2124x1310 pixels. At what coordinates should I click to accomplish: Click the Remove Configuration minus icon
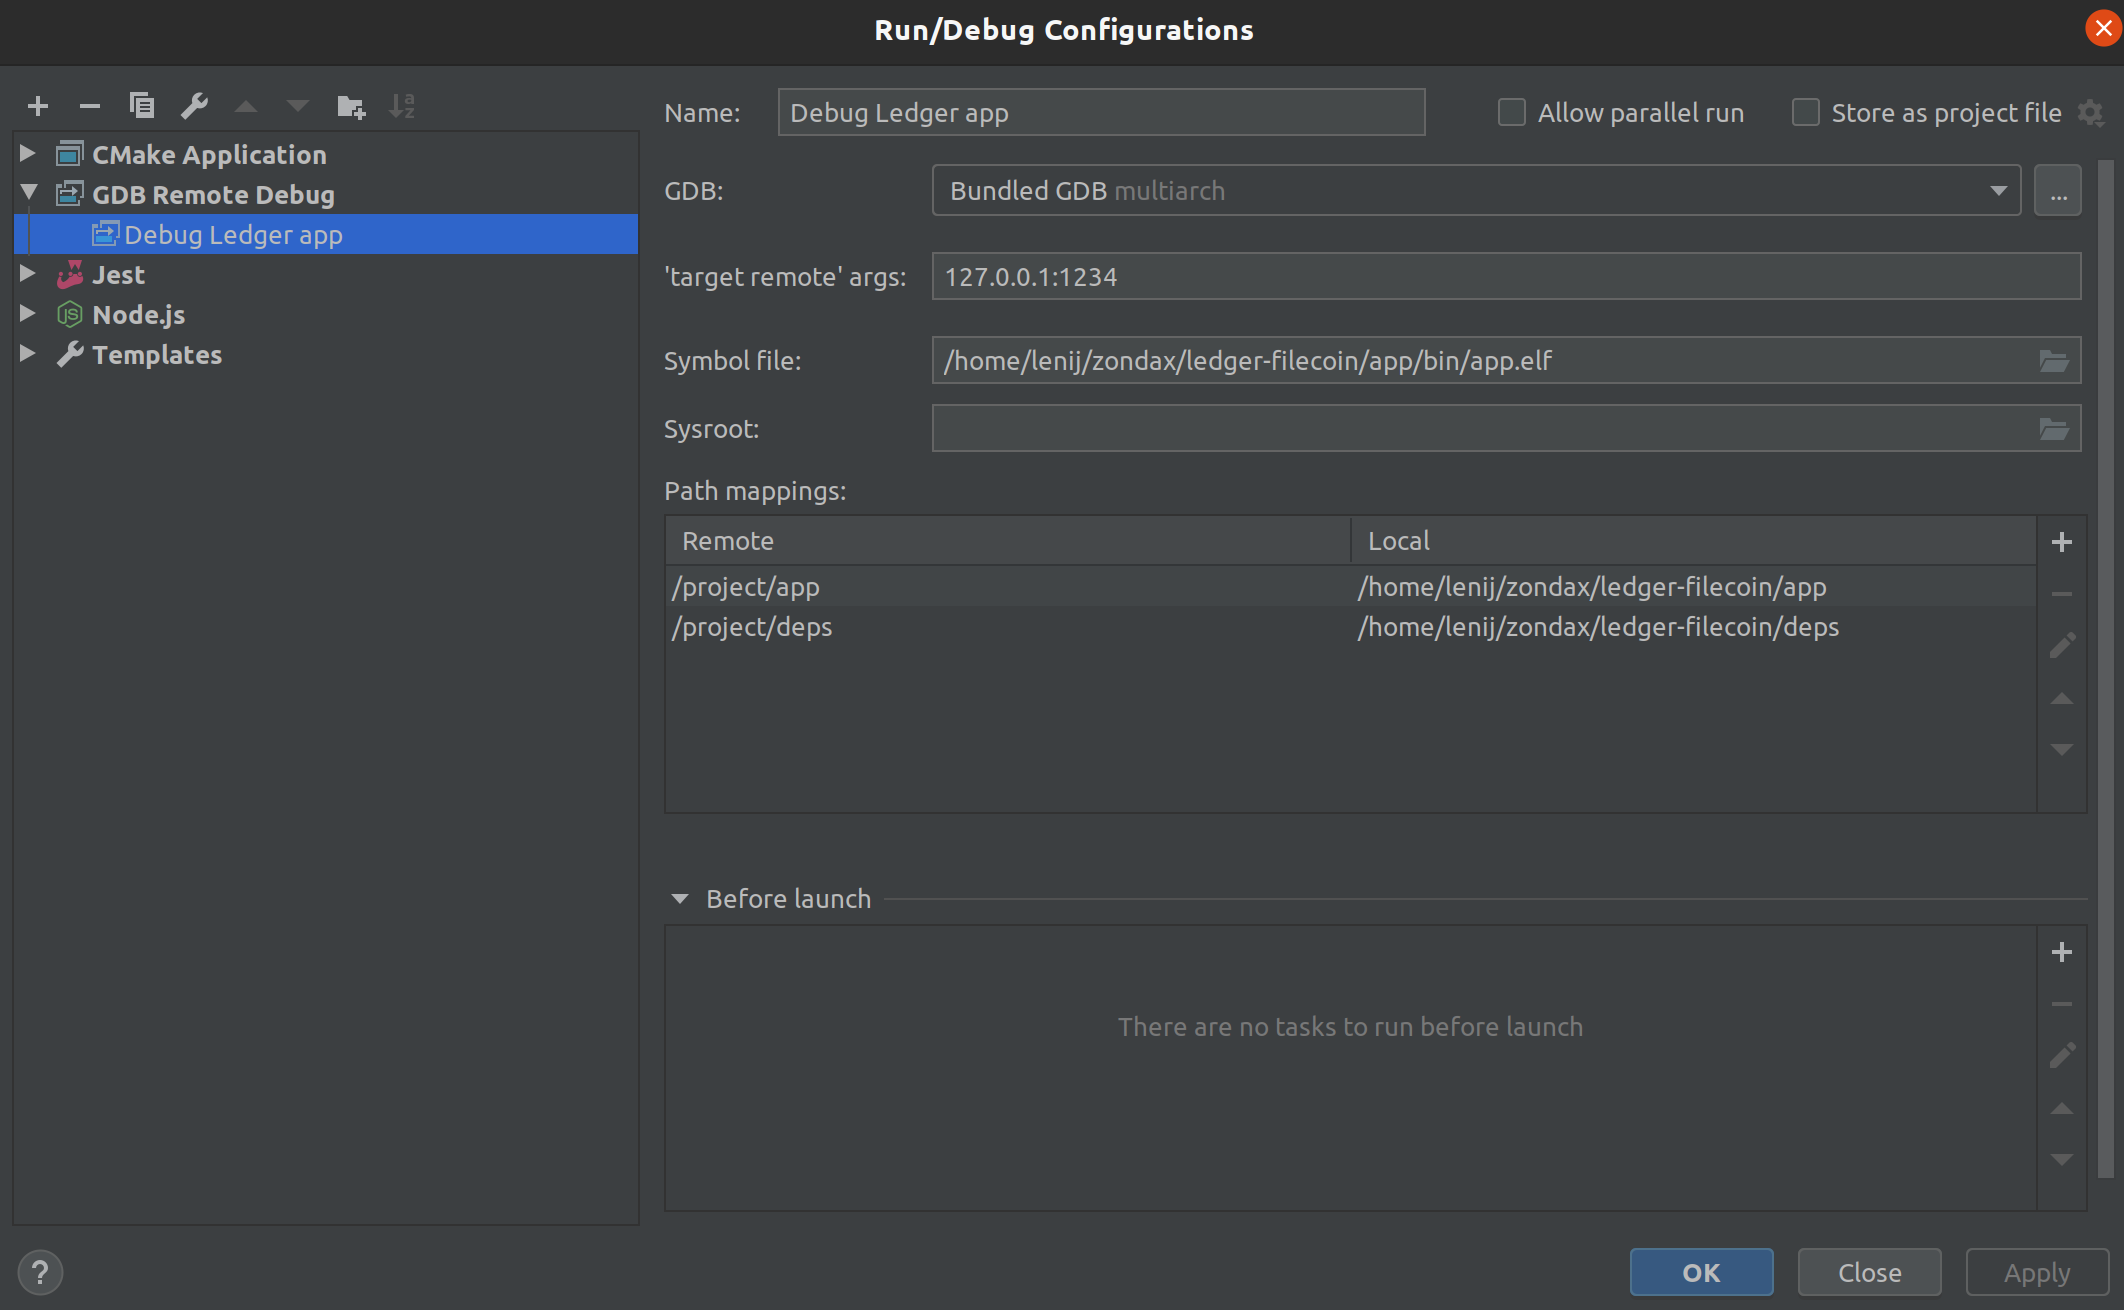[x=90, y=106]
